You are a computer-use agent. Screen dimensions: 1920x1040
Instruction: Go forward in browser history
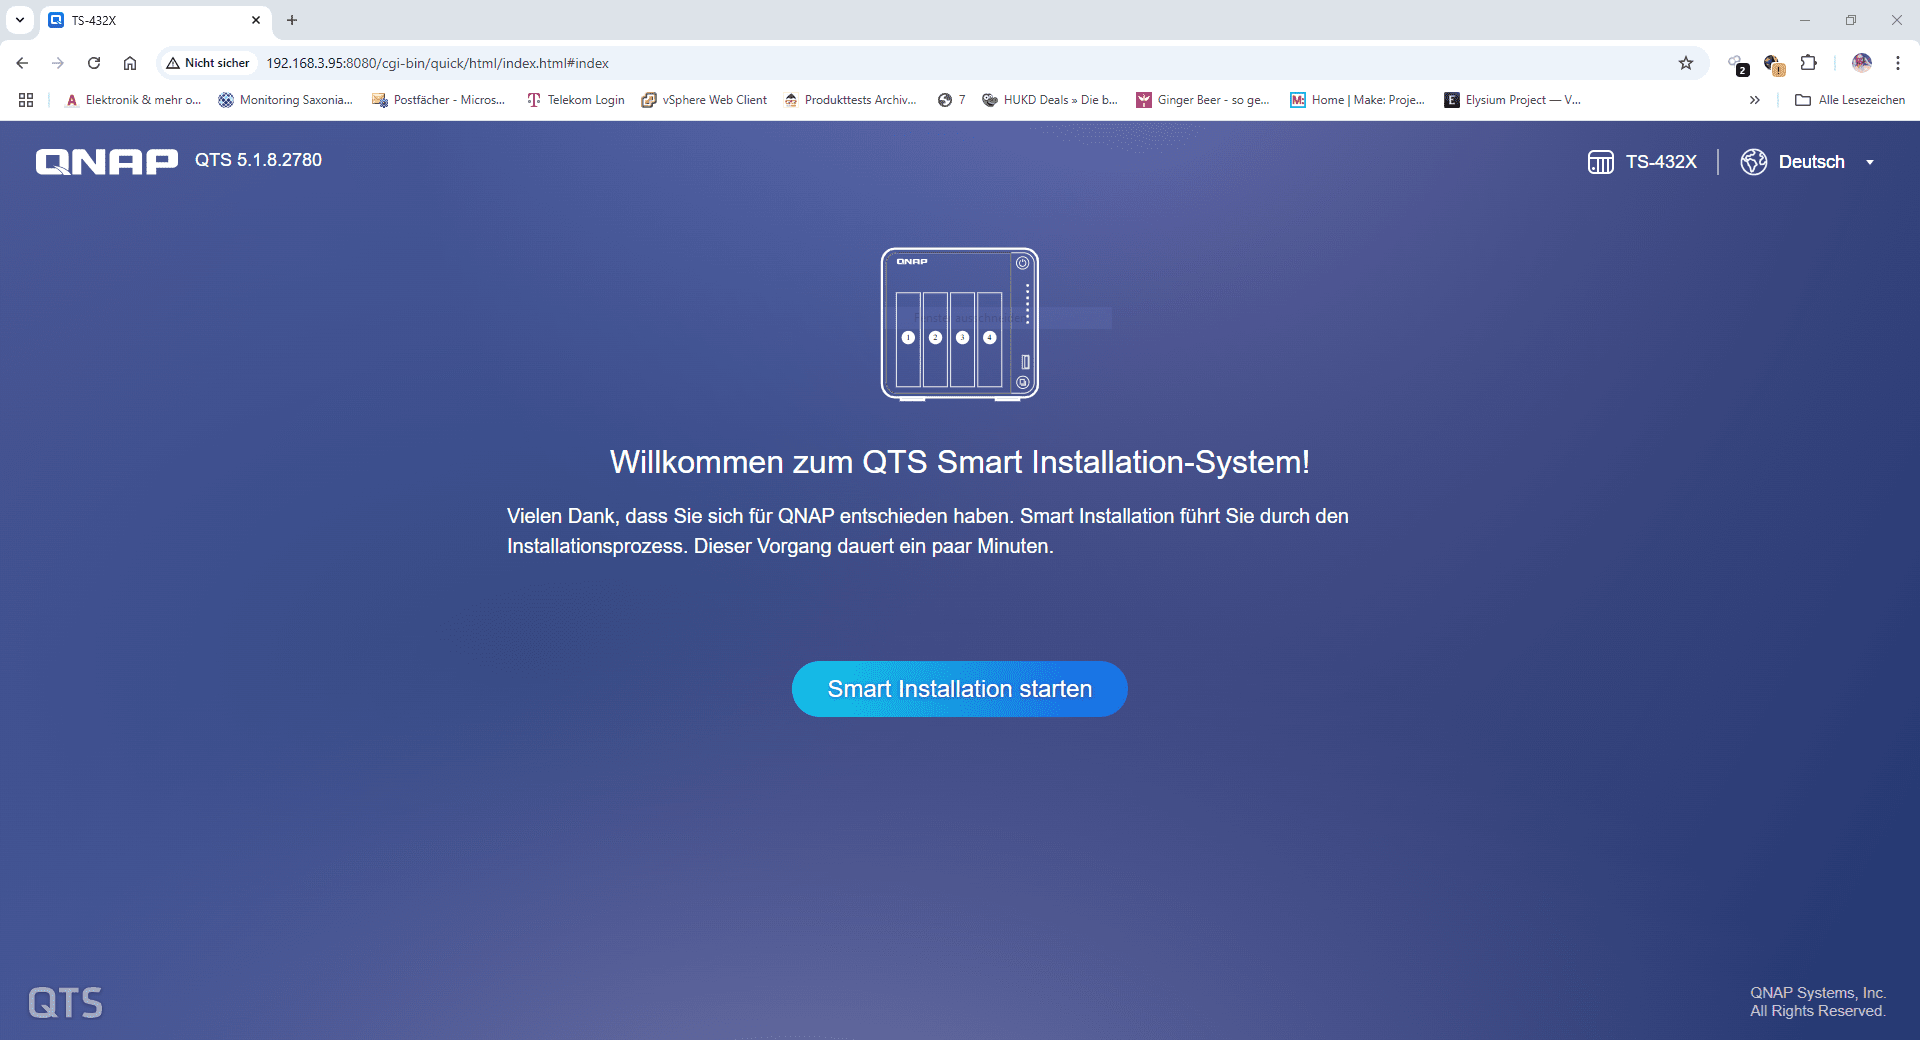click(58, 63)
